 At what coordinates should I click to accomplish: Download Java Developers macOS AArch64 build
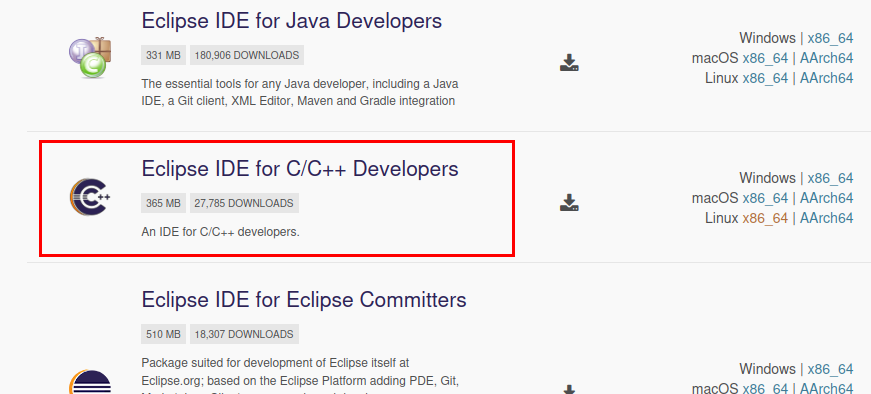pos(826,58)
